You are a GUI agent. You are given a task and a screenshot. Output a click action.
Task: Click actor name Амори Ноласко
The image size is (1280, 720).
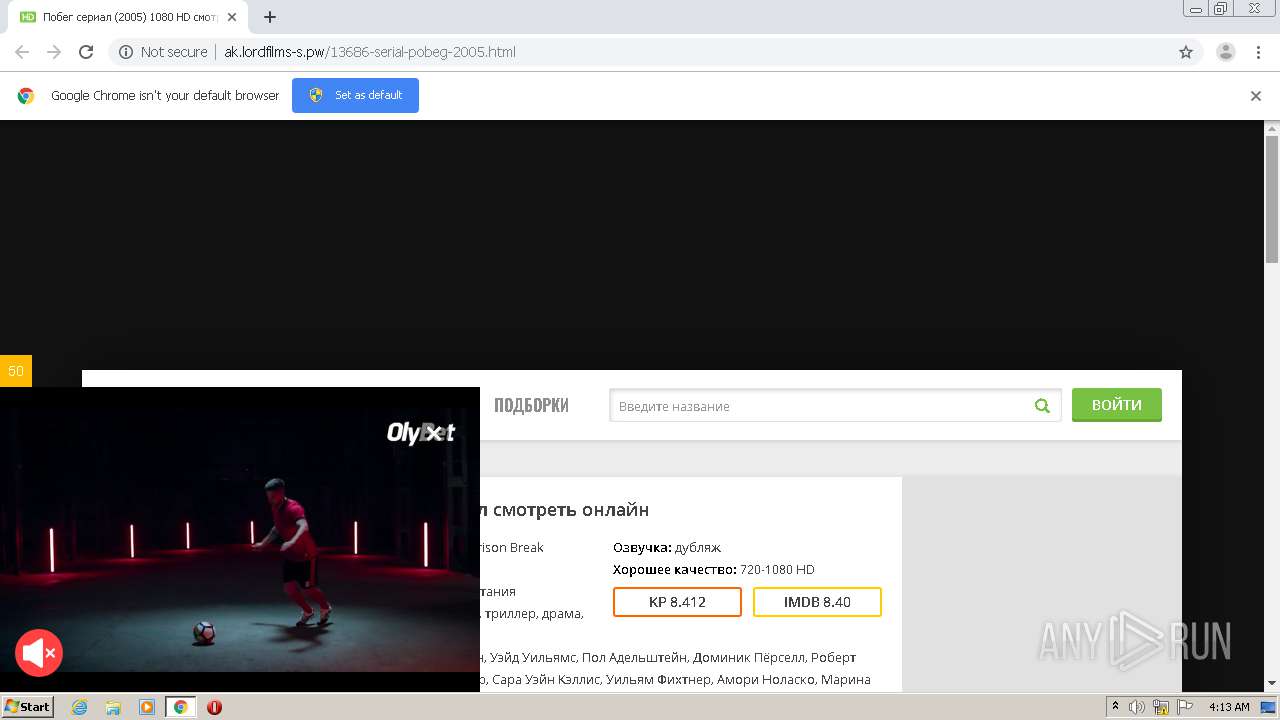[x=768, y=679]
